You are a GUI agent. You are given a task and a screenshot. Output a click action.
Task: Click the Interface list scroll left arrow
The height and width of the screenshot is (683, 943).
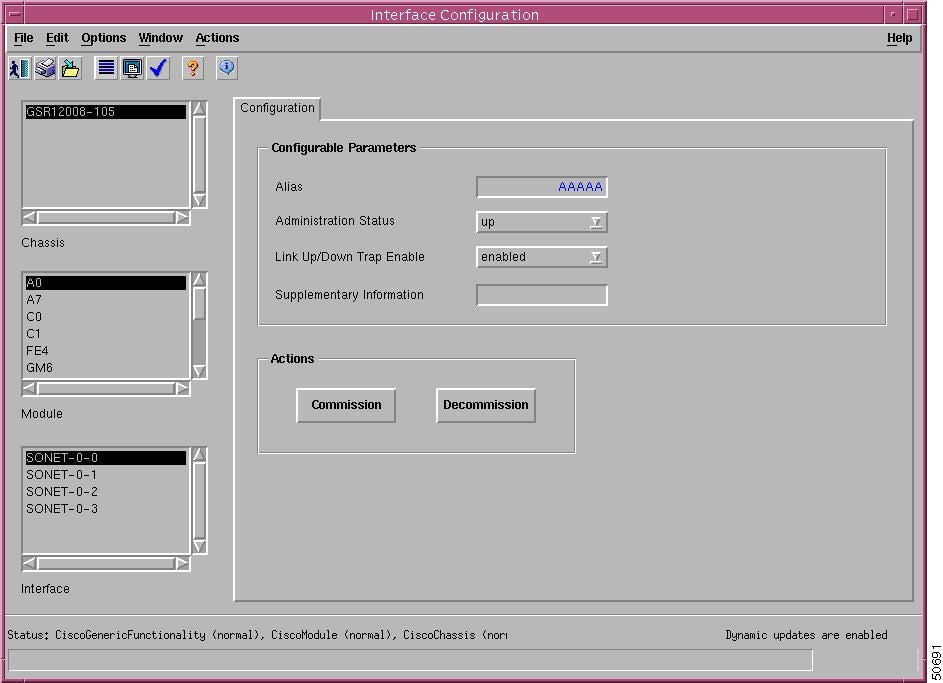(29, 563)
